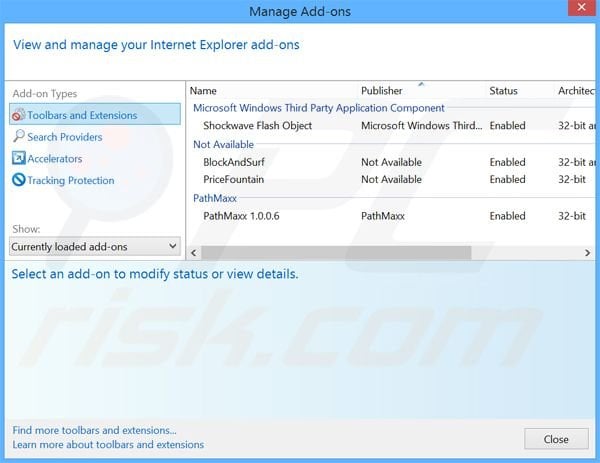Sort add-ons by Publisher column header

(382, 91)
